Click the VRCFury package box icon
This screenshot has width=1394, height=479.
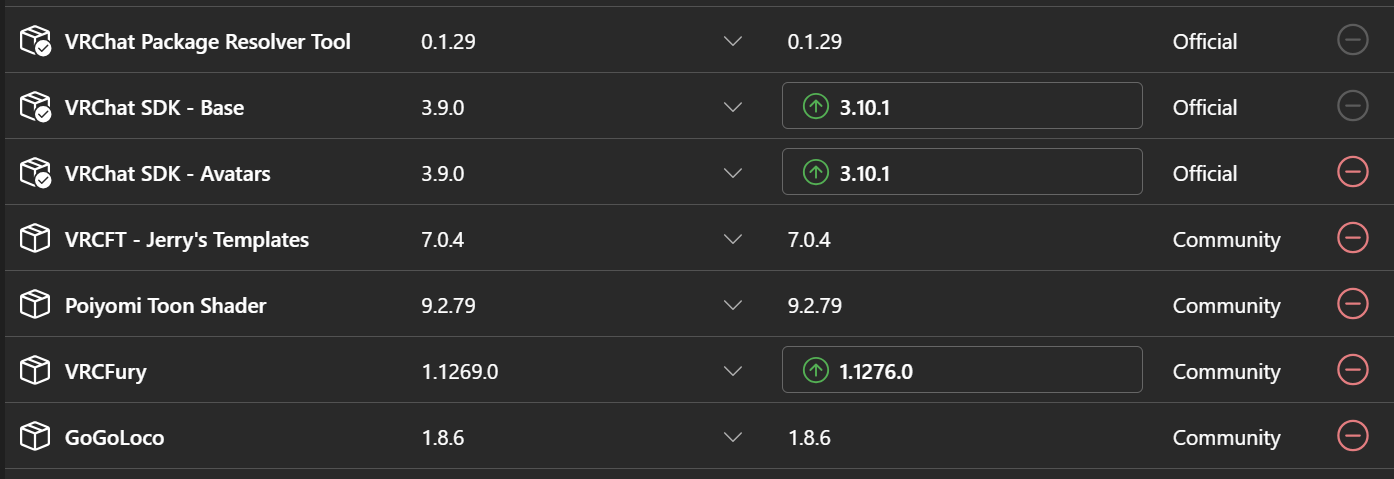point(35,371)
